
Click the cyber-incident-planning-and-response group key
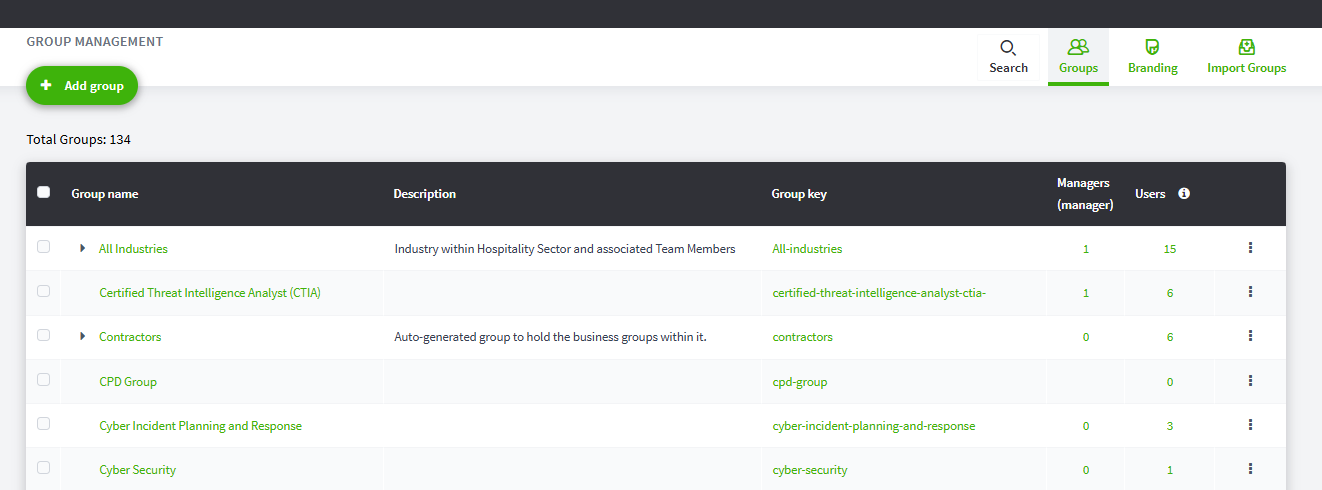[874, 426]
